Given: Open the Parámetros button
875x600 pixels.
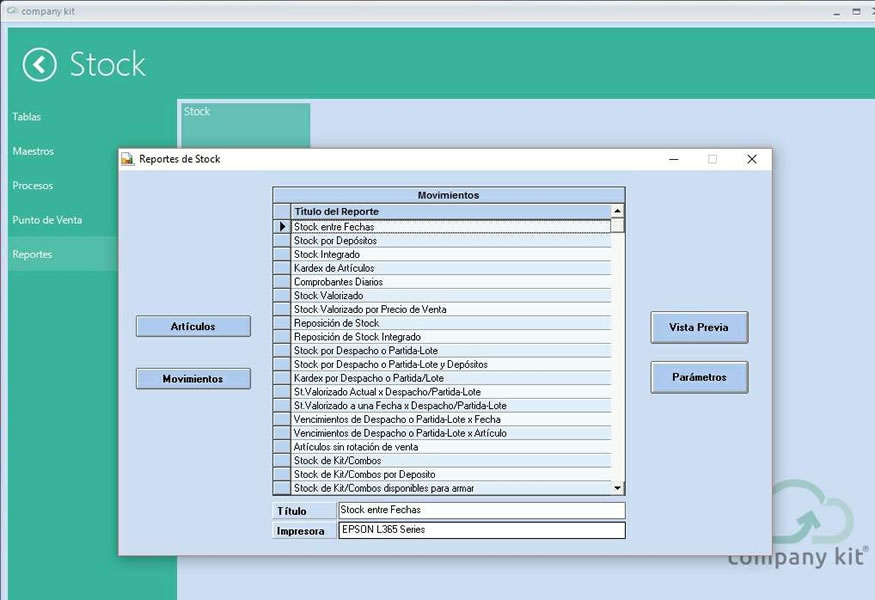Looking at the screenshot, I should (x=699, y=377).
